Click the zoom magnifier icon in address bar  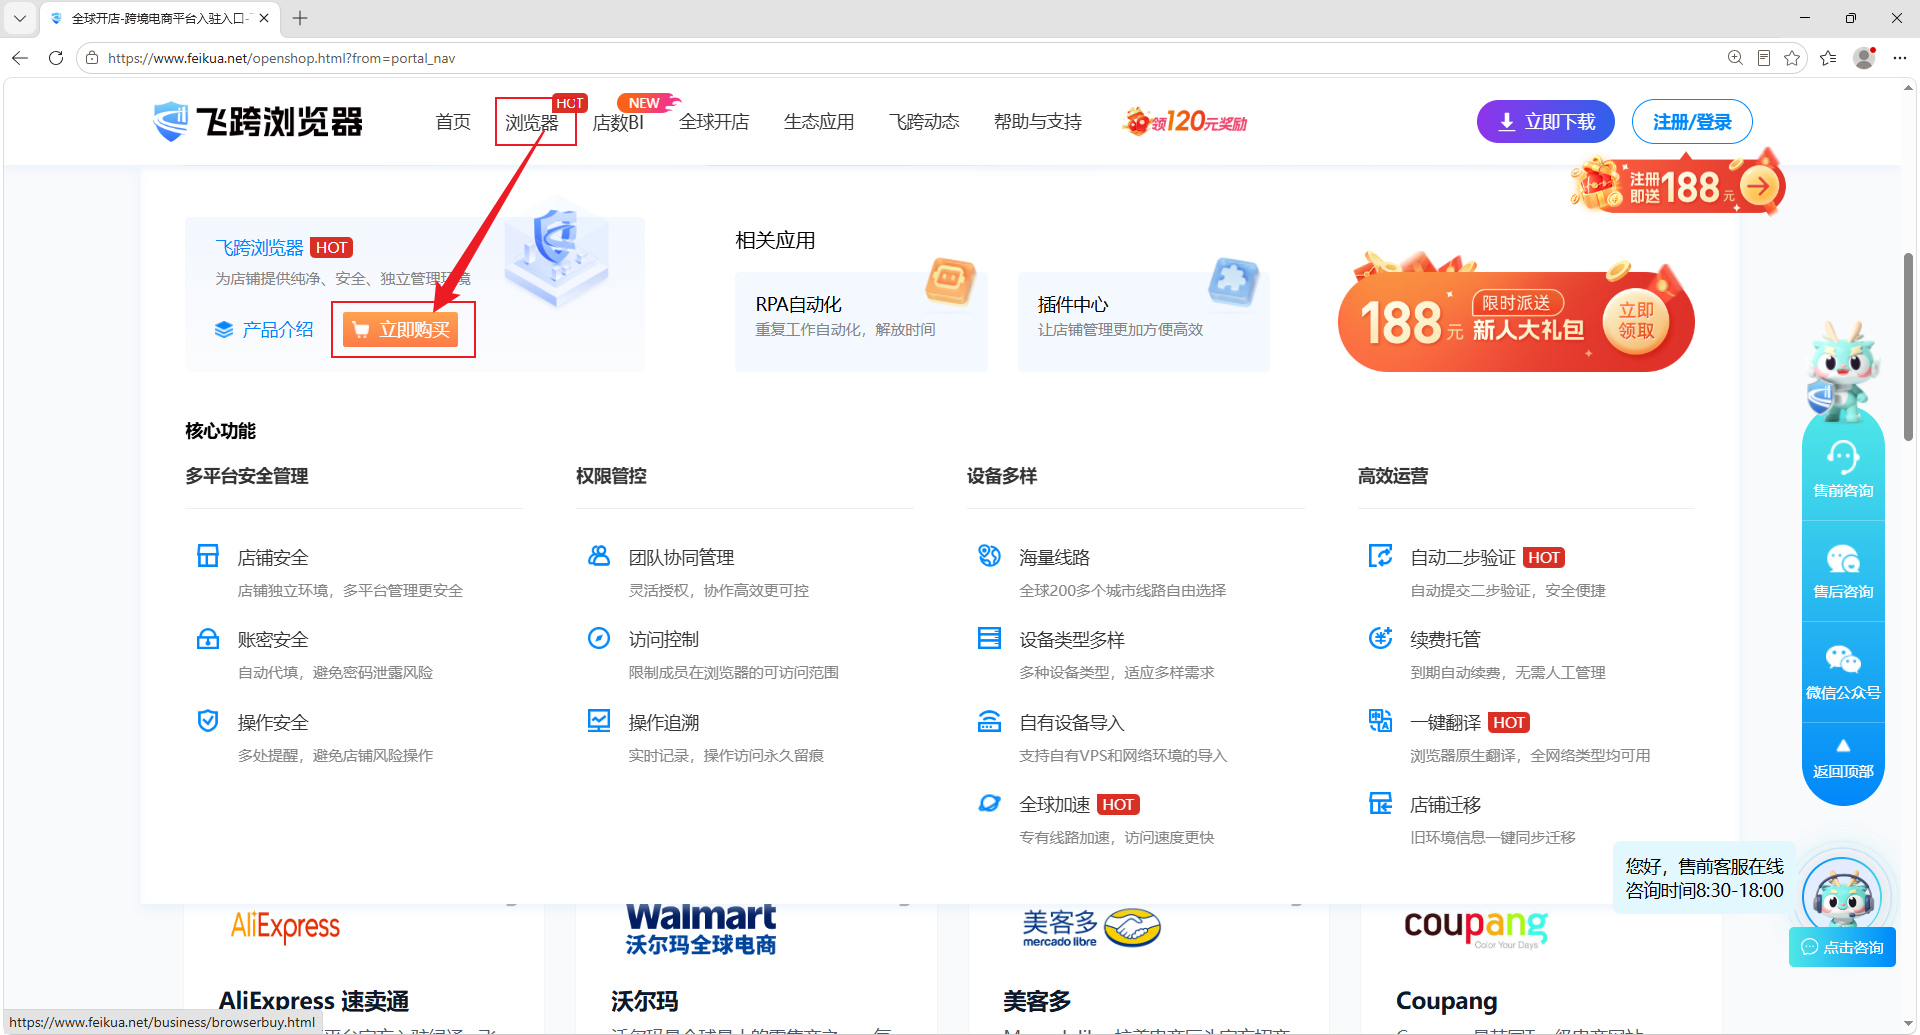pyautogui.click(x=1735, y=58)
